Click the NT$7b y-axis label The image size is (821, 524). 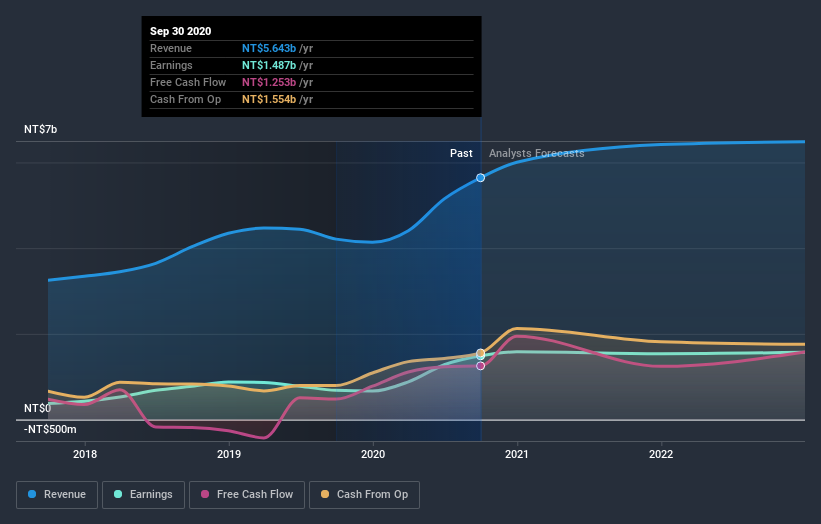pyautogui.click(x=40, y=129)
